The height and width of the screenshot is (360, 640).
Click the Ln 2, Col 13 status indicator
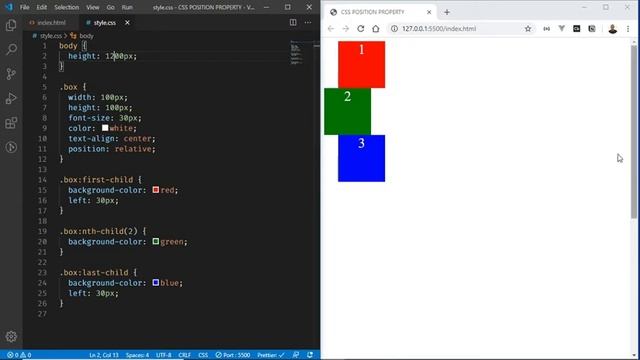104,355
